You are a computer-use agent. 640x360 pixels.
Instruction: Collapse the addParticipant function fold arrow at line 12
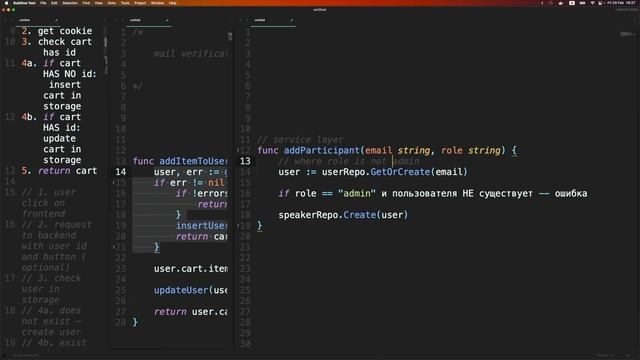point(238,150)
